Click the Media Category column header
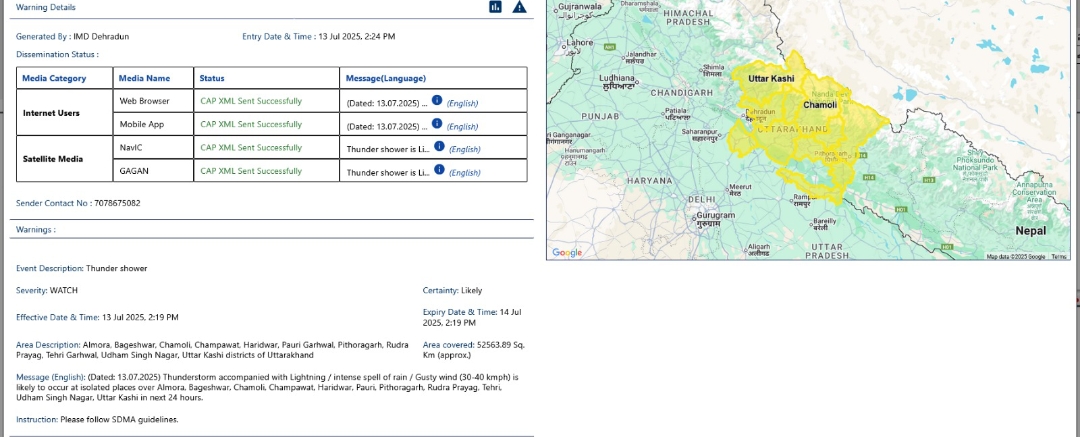 click(x=54, y=78)
